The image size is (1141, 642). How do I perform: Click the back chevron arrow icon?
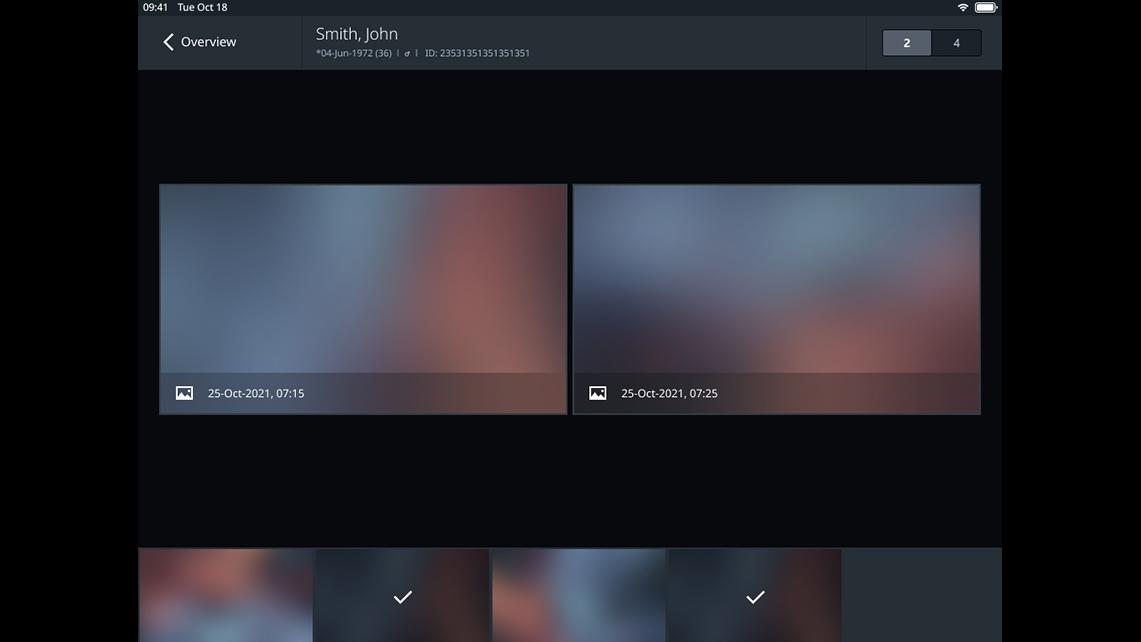click(x=168, y=42)
